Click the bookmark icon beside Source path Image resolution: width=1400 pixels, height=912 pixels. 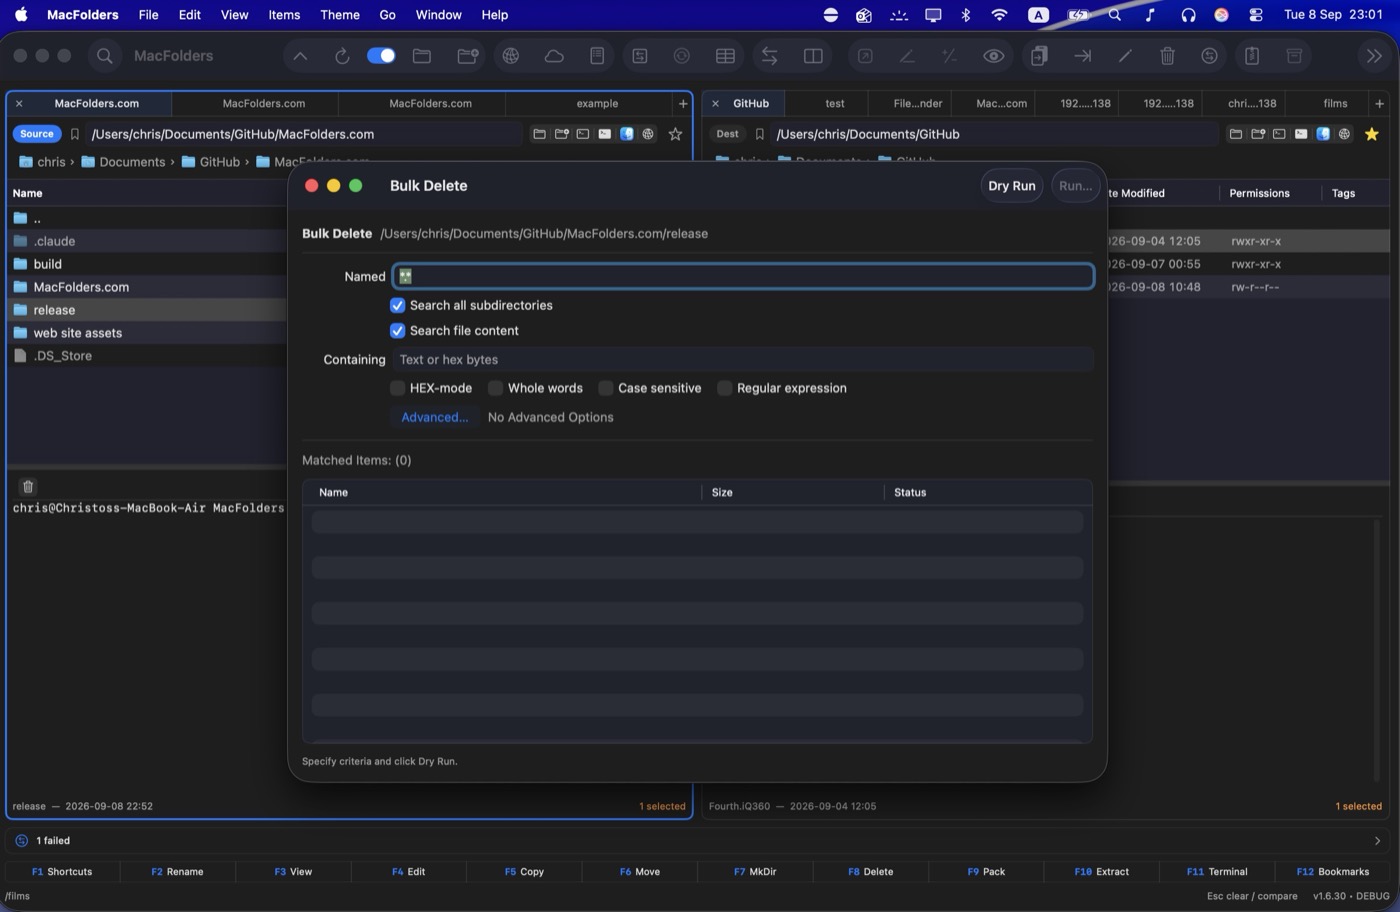tap(74, 134)
